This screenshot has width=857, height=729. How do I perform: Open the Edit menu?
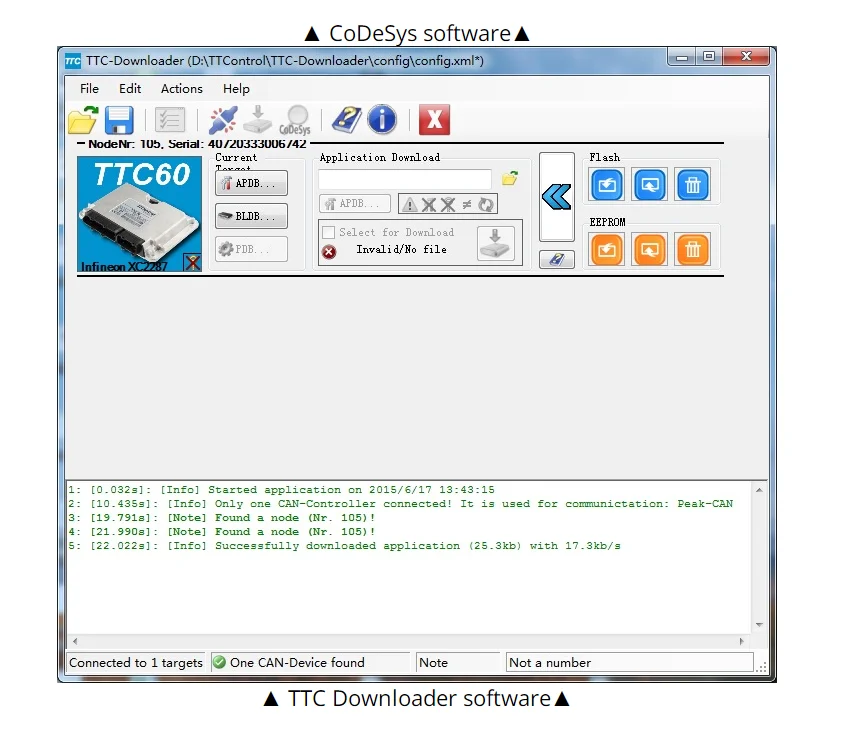click(x=130, y=89)
